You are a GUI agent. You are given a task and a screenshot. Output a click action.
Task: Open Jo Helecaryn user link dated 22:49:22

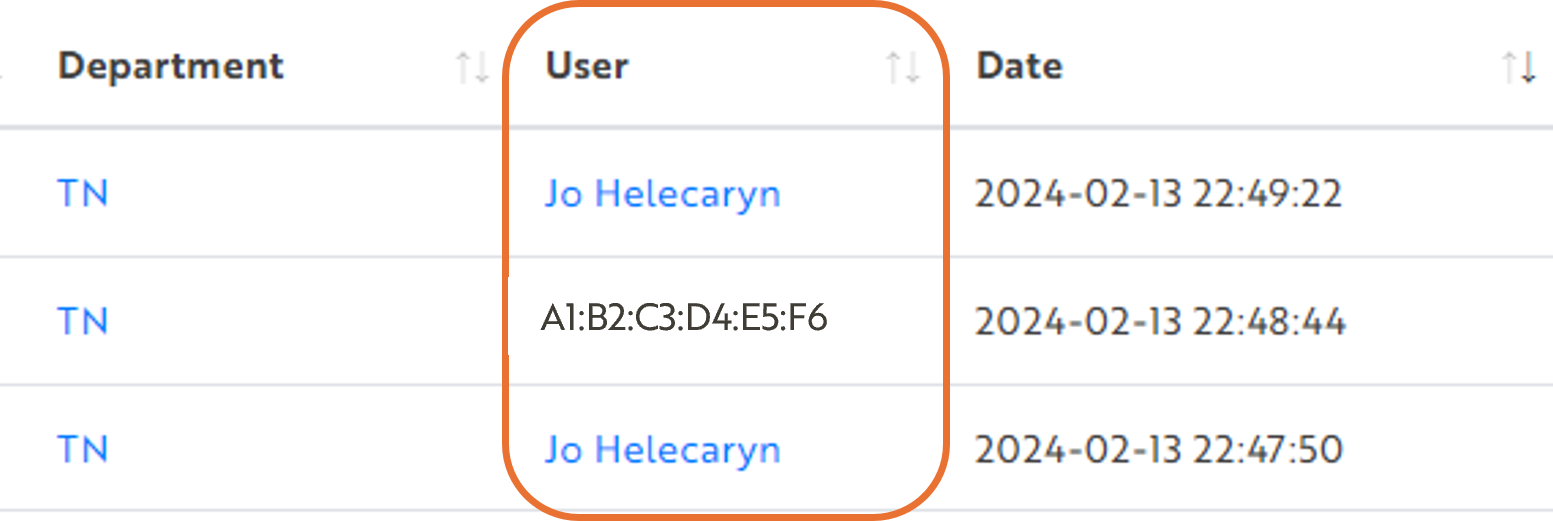click(x=662, y=193)
